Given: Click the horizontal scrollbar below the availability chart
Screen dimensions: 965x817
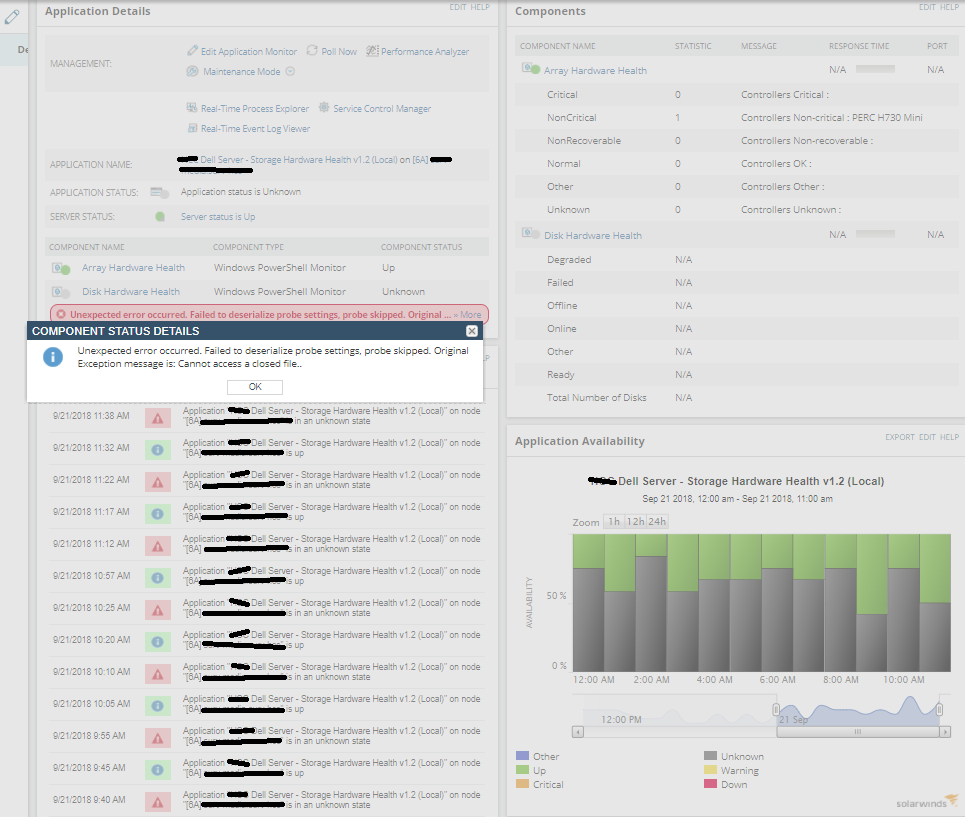Looking at the screenshot, I should (857, 733).
